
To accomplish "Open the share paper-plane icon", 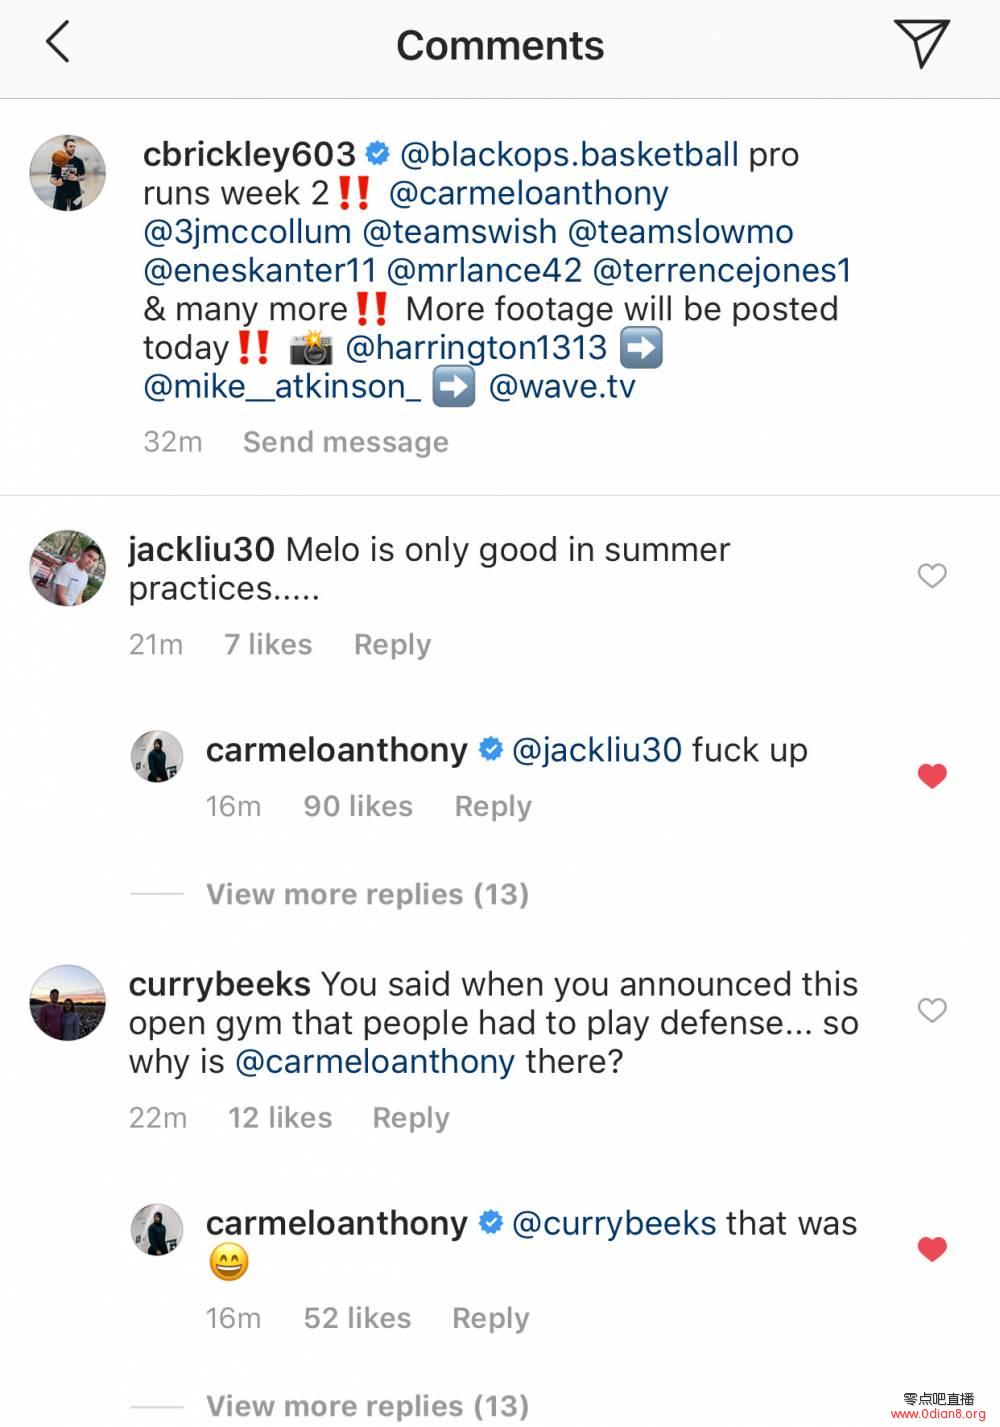I will [x=921, y=44].
